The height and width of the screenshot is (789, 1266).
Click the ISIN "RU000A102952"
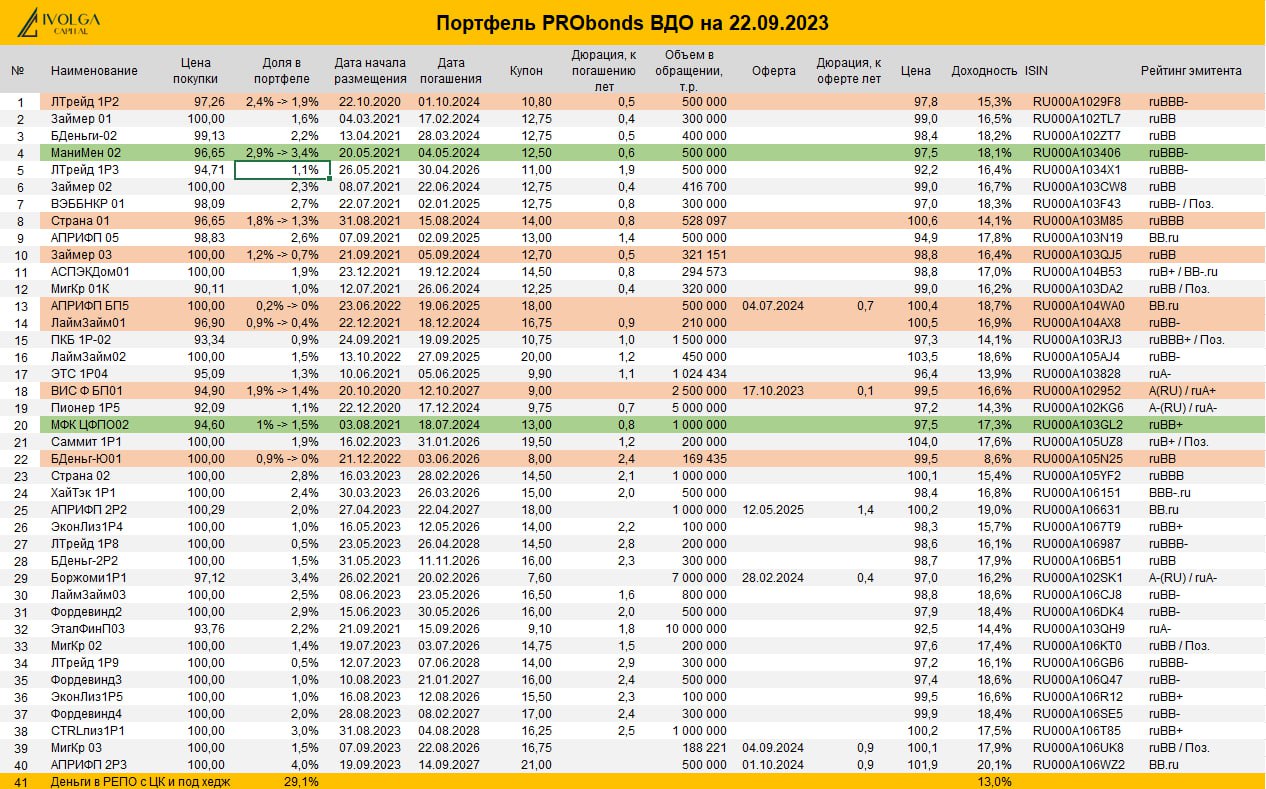coord(1076,391)
